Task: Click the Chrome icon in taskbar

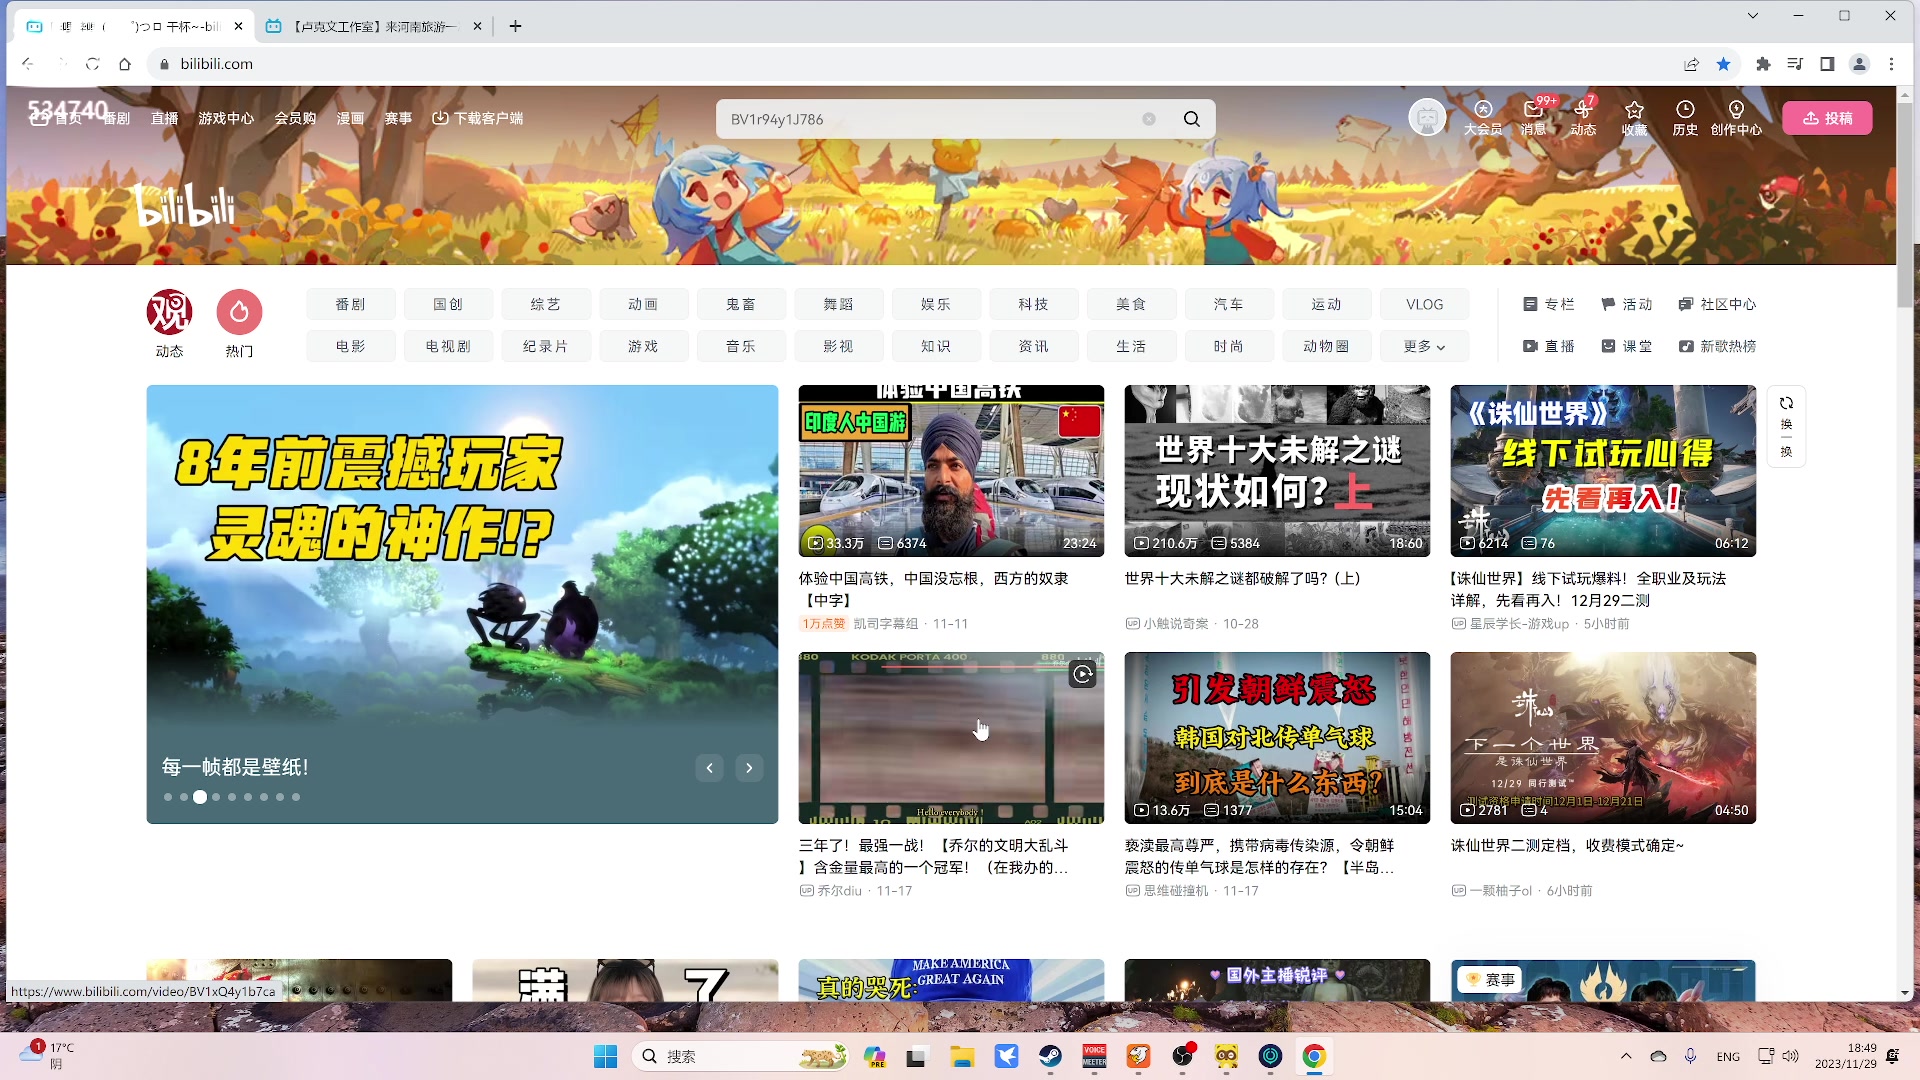Action: tap(1314, 1056)
